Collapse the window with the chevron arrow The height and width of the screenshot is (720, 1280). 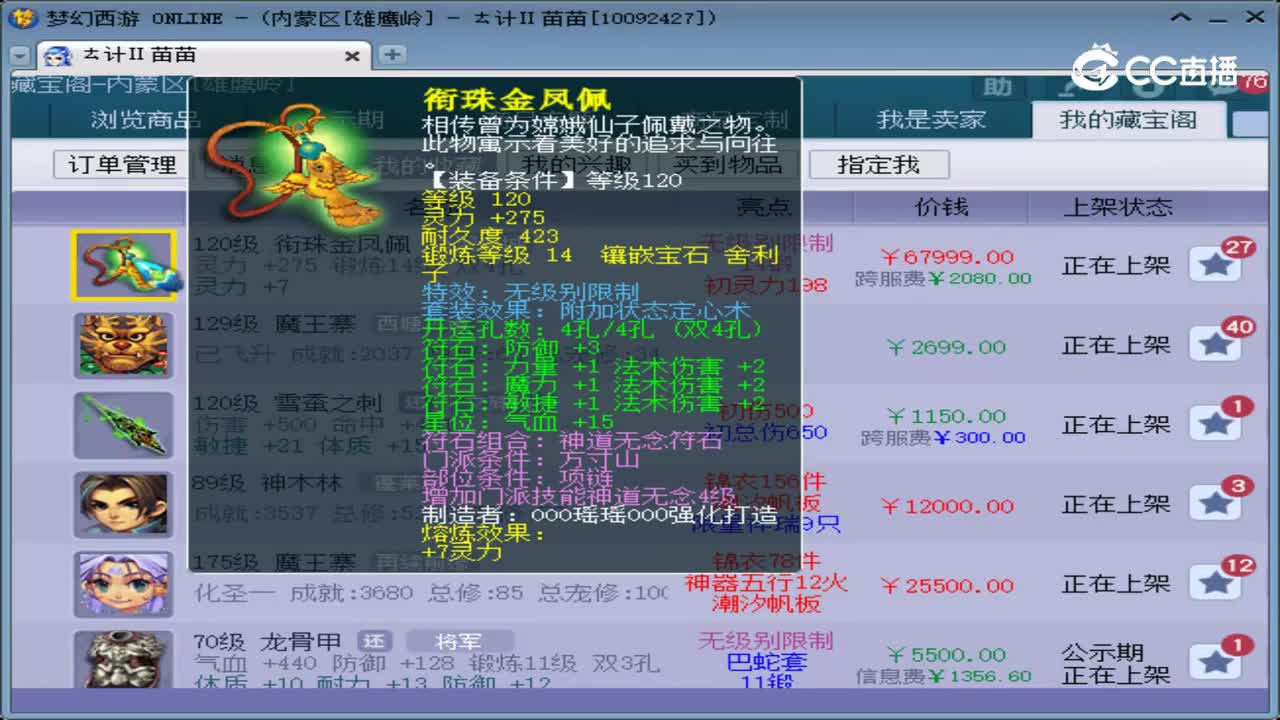pyautogui.click(x=1181, y=17)
